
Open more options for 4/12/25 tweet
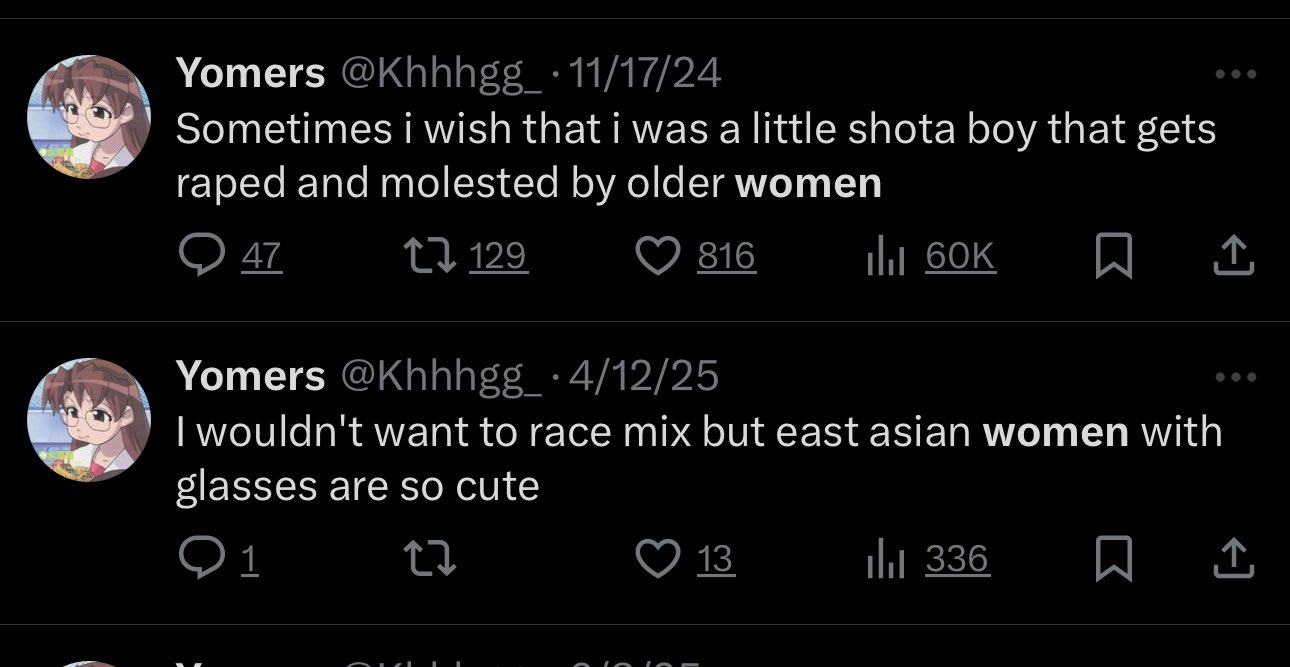tap(1234, 378)
